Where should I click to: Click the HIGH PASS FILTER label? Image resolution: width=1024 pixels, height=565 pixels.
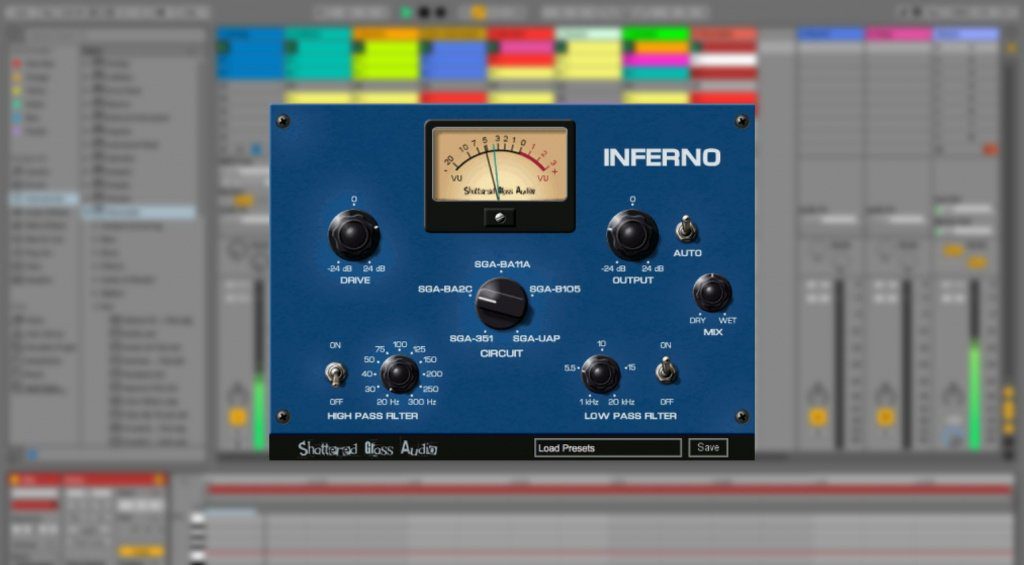372,415
